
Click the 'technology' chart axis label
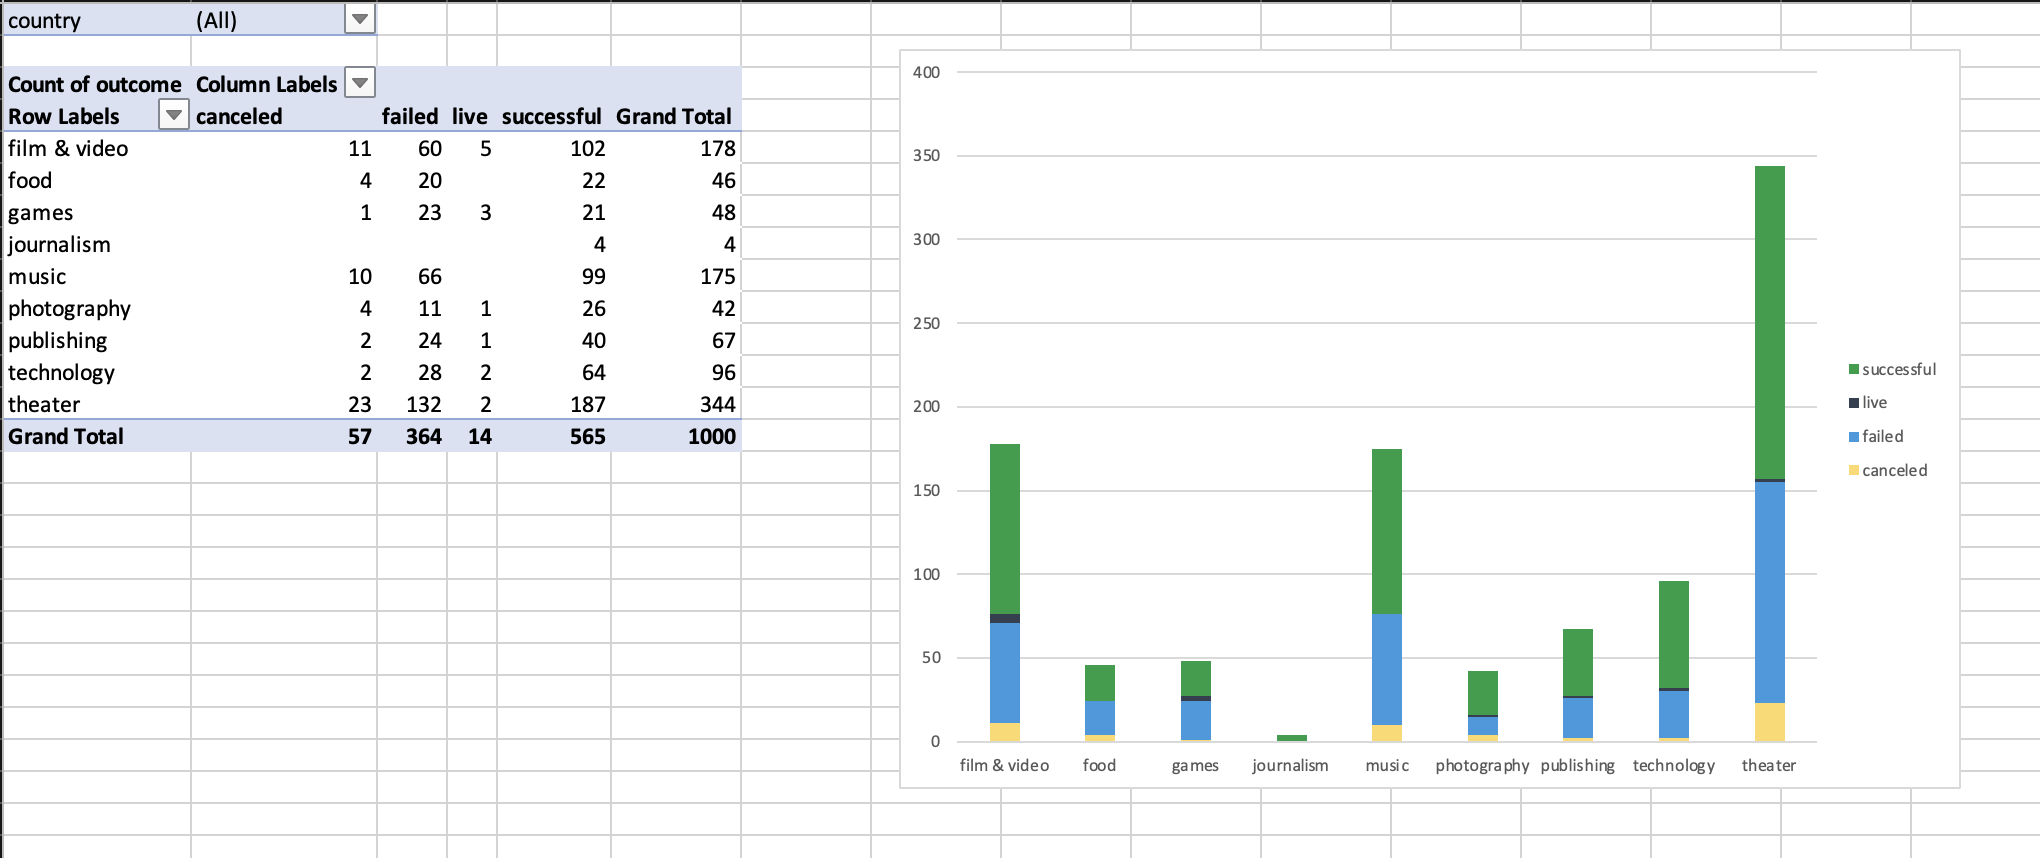[x=1674, y=765]
